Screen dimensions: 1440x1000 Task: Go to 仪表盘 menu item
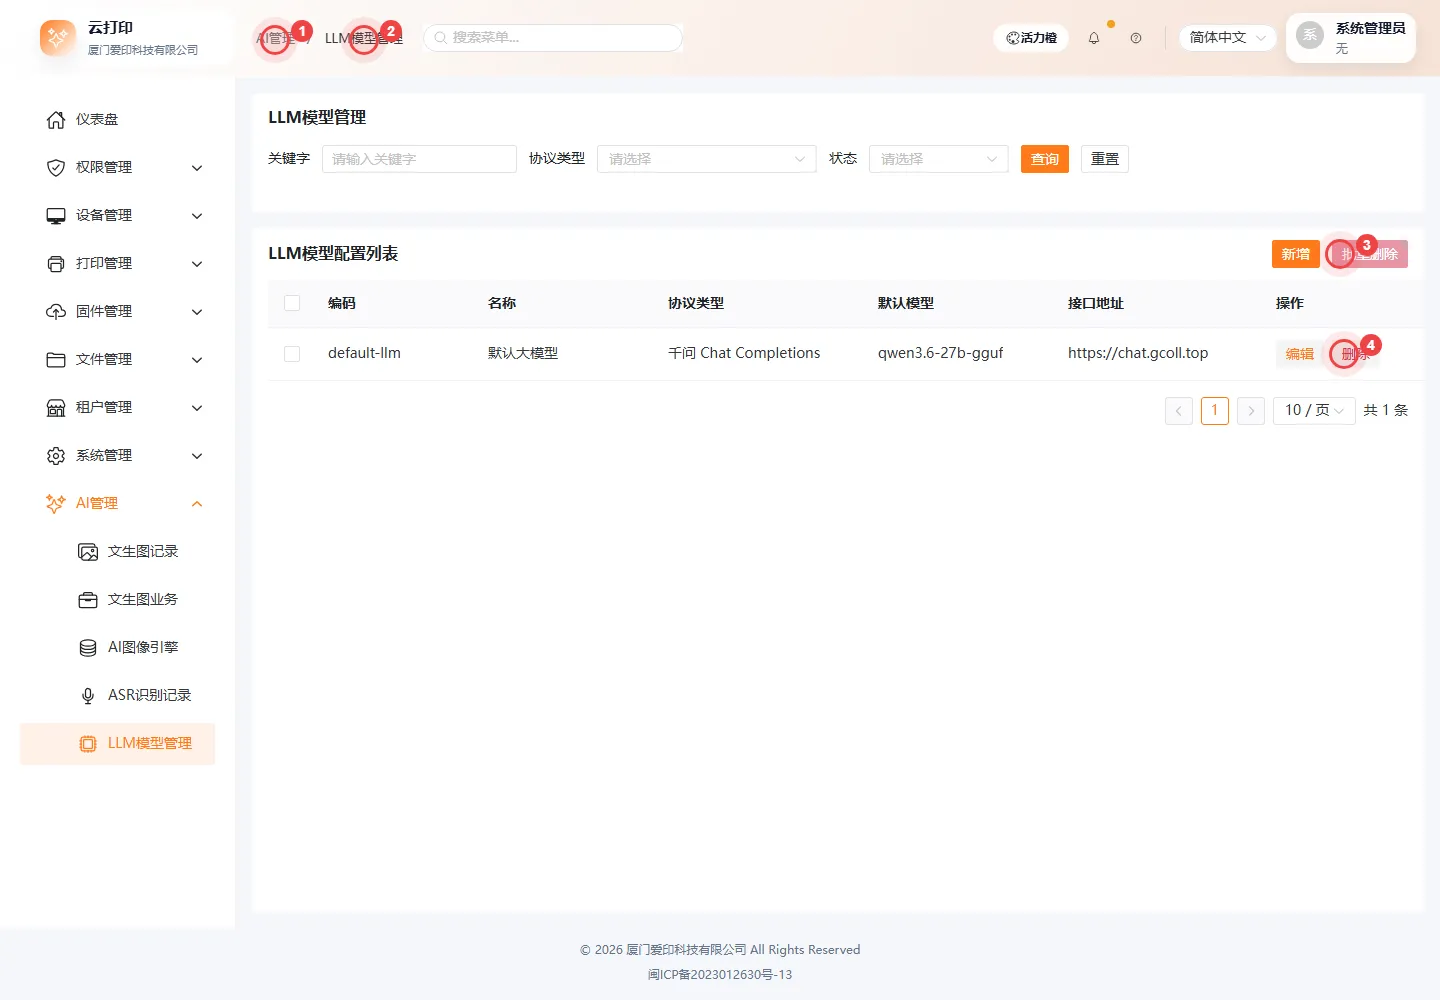click(118, 120)
